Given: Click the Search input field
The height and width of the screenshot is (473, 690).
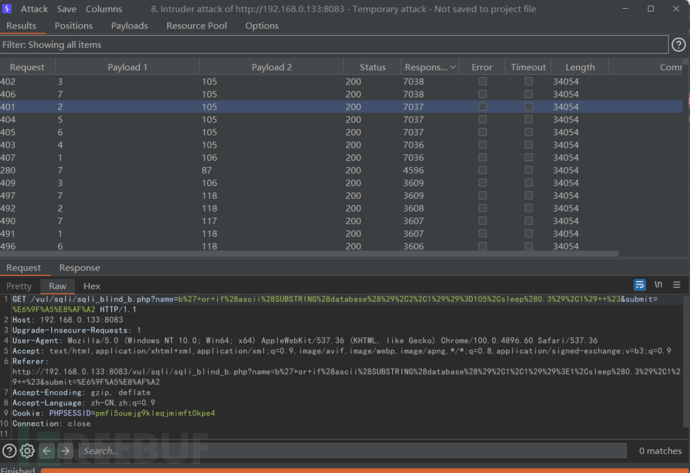Looking at the screenshot, I should pyautogui.click(x=352, y=451).
